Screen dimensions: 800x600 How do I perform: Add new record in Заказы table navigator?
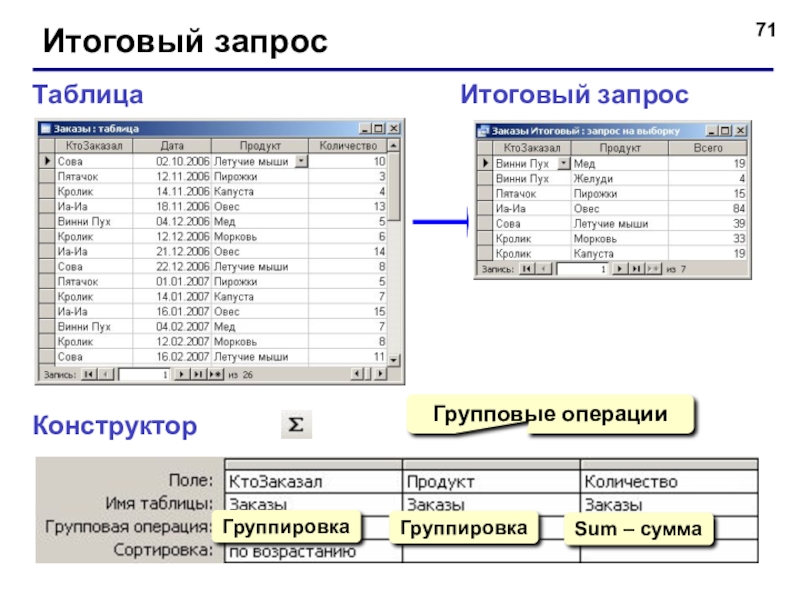click(x=215, y=374)
